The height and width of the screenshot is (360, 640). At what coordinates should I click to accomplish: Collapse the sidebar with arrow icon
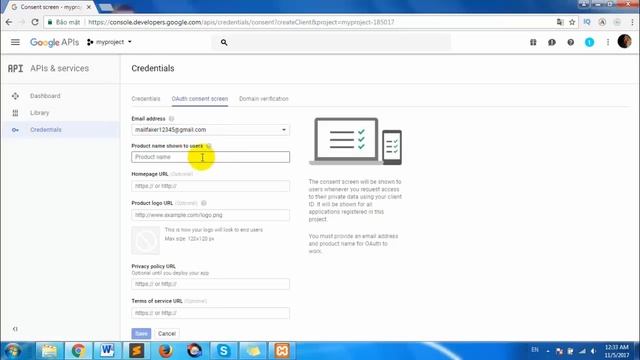pos(15,329)
